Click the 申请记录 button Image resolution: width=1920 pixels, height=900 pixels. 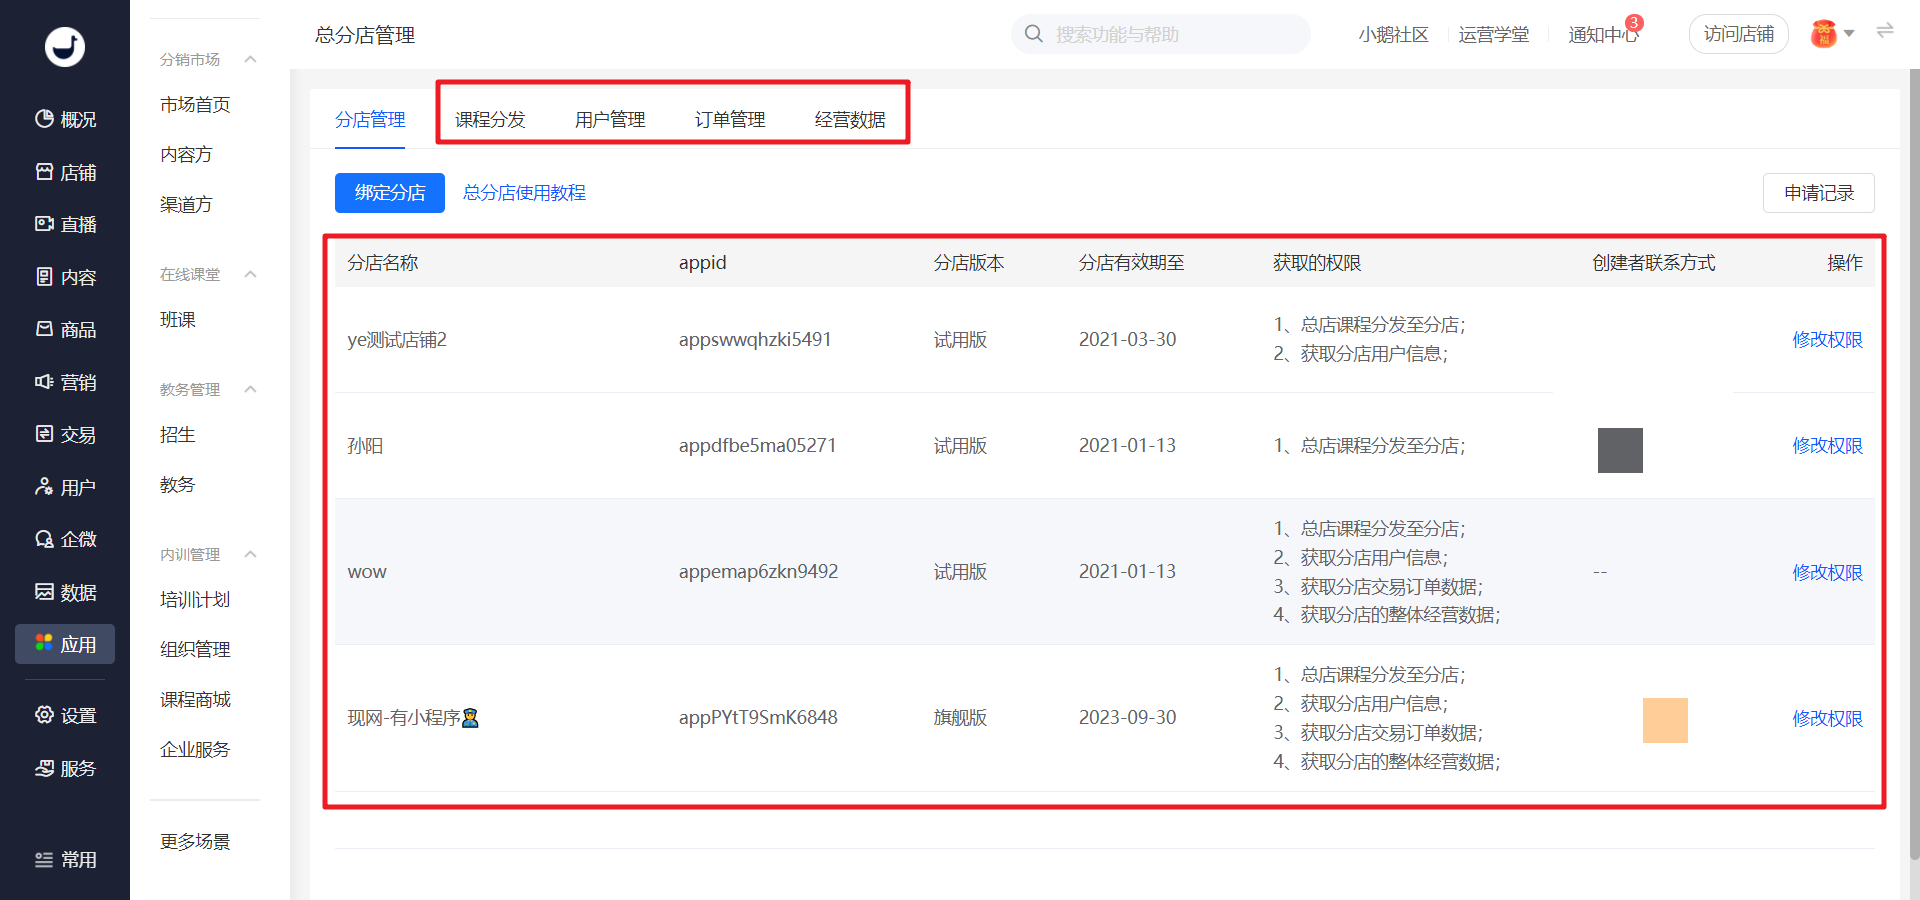1819,193
